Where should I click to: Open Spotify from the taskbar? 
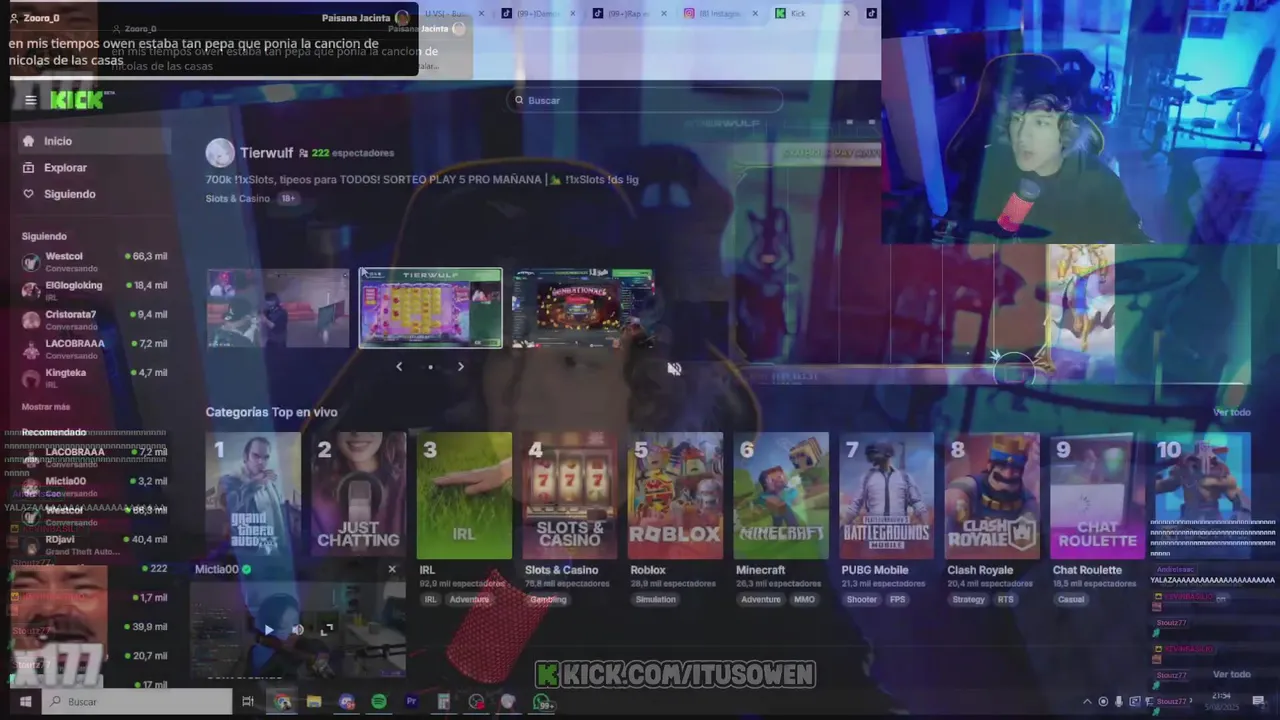tap(379, 702)
